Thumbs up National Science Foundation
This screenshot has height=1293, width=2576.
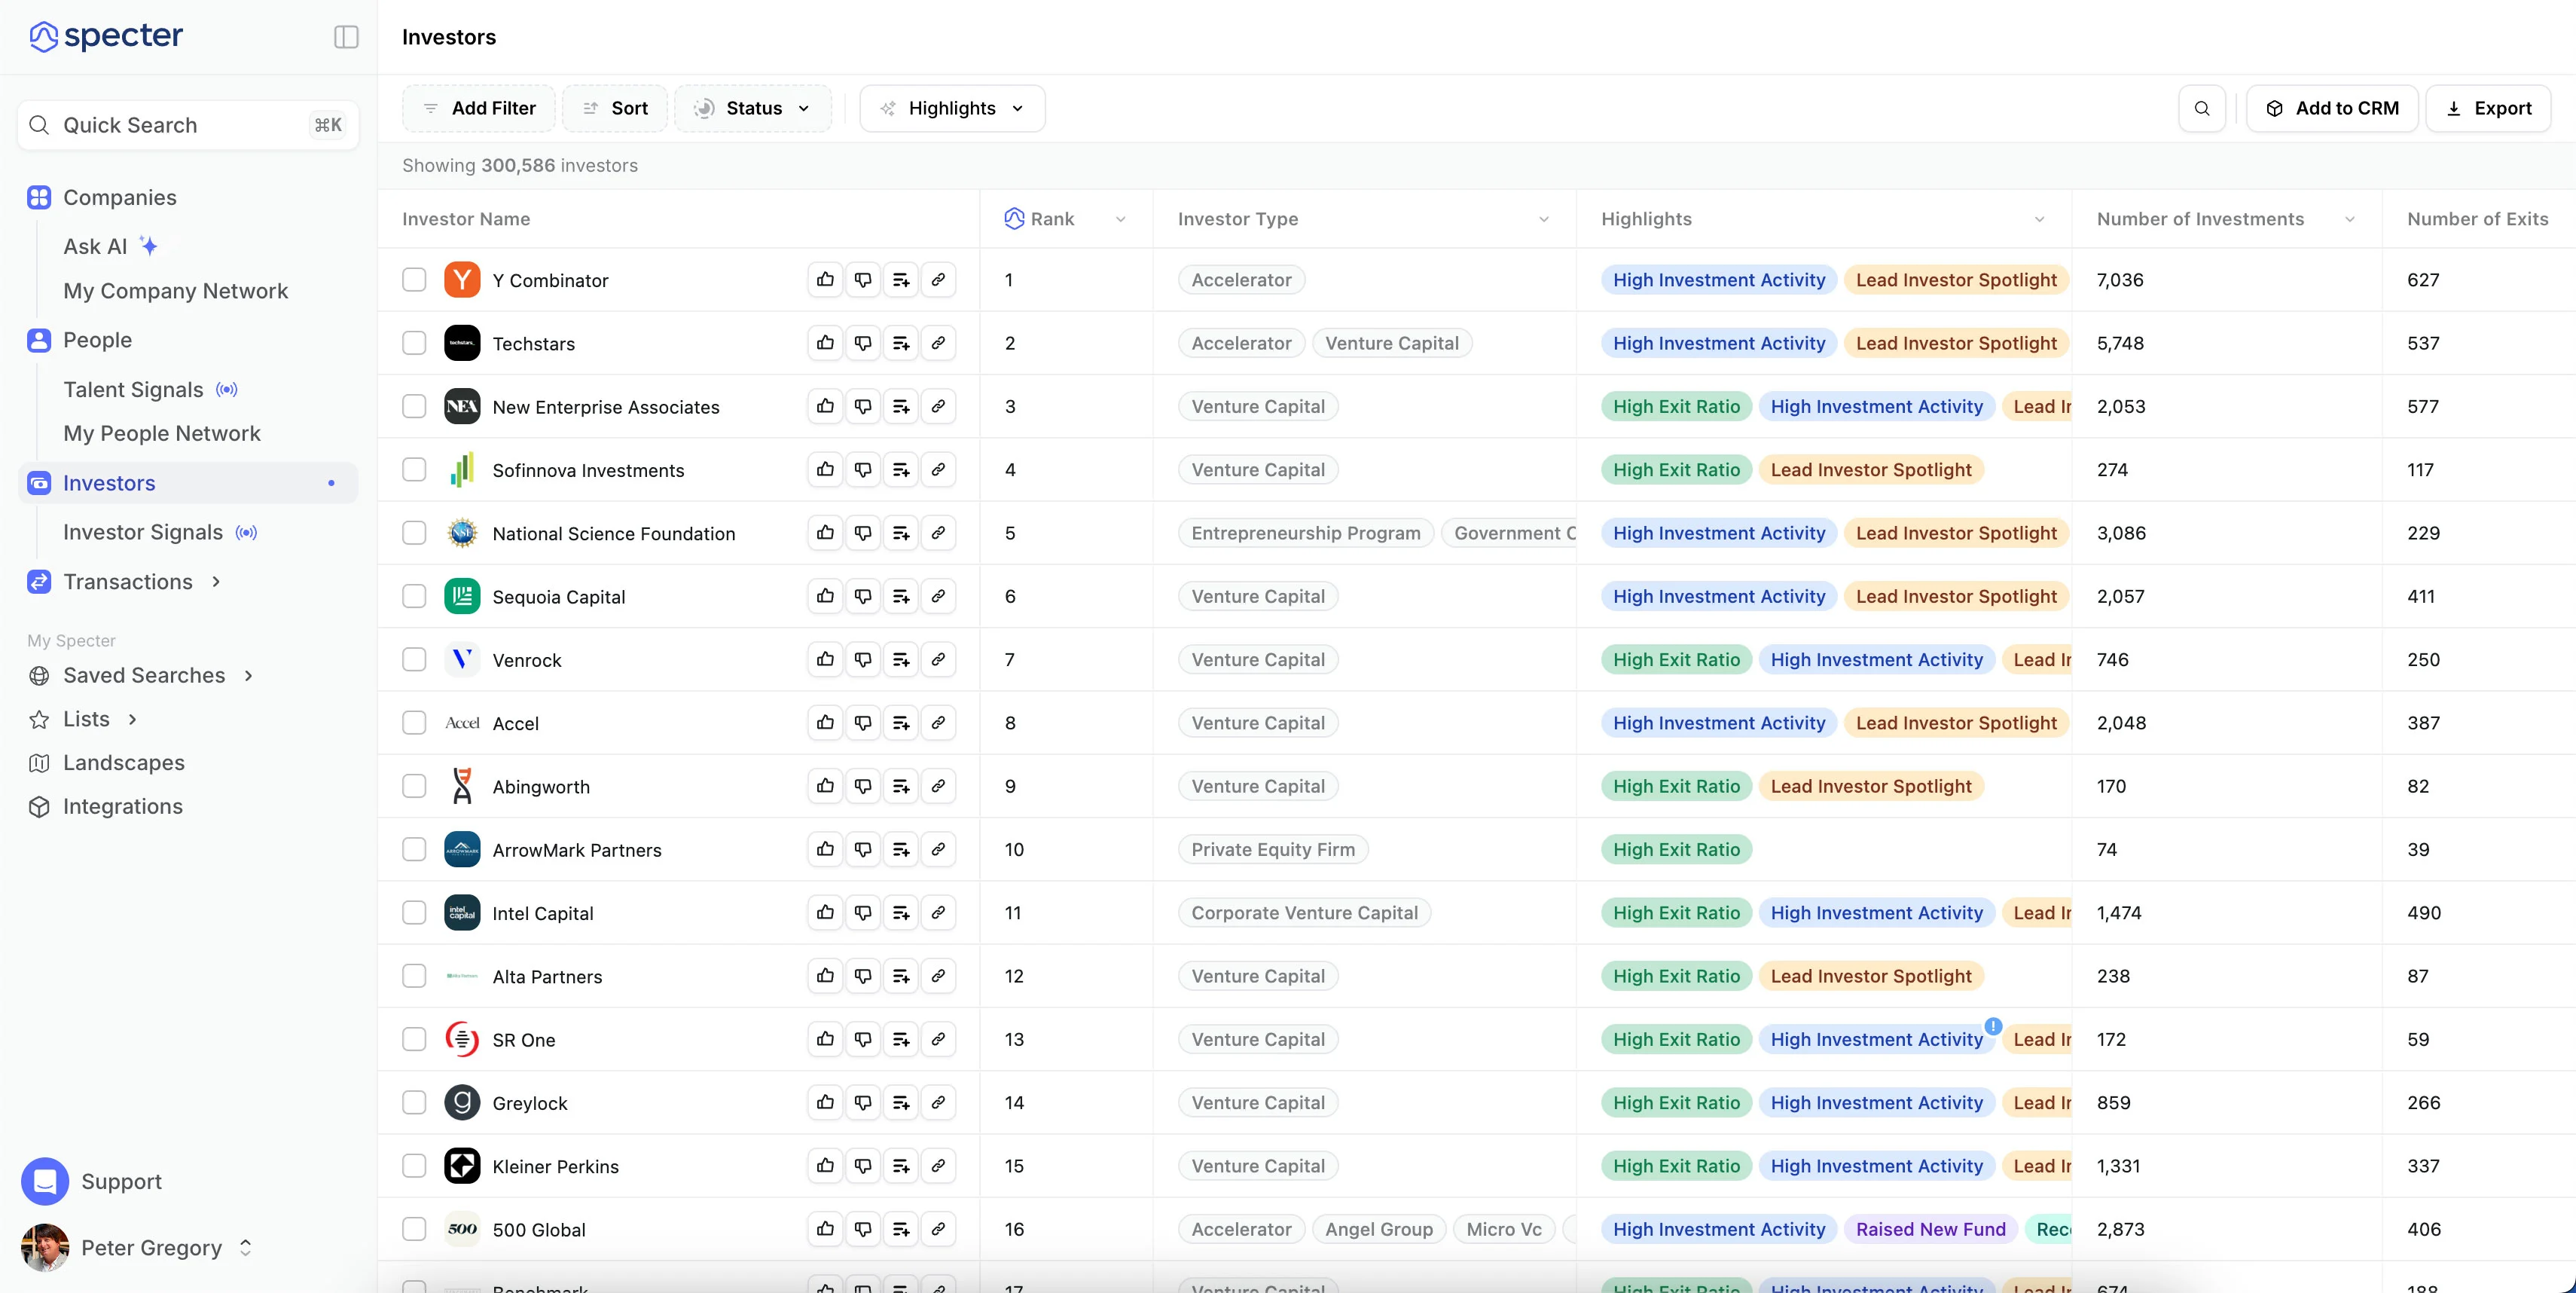[x=825, y=533]
